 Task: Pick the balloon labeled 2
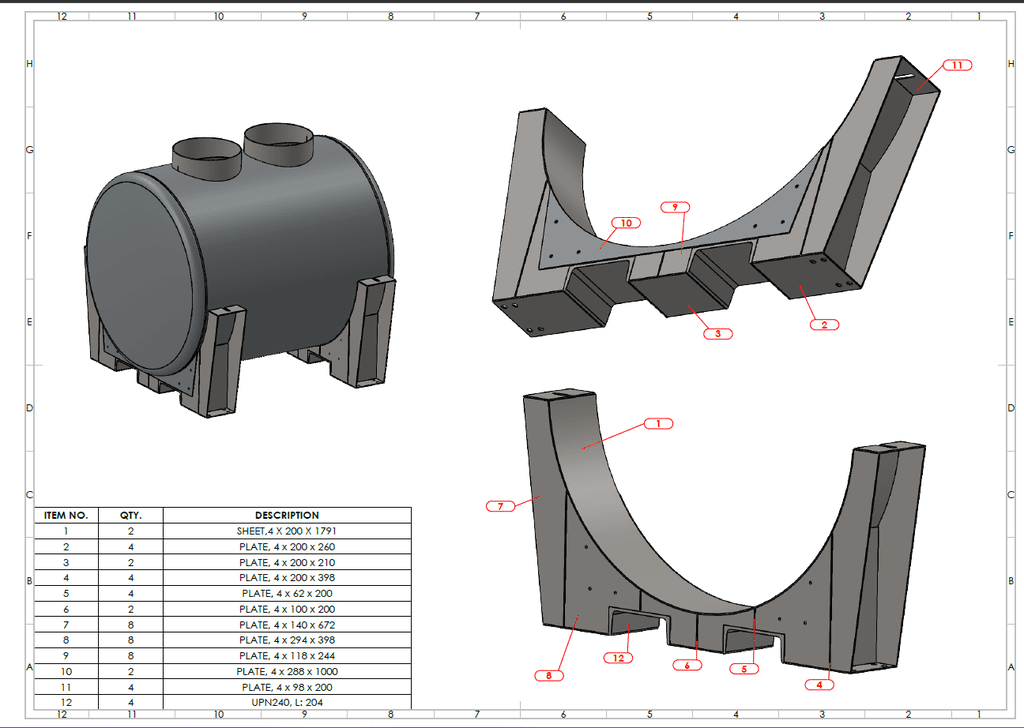[823, 324]
